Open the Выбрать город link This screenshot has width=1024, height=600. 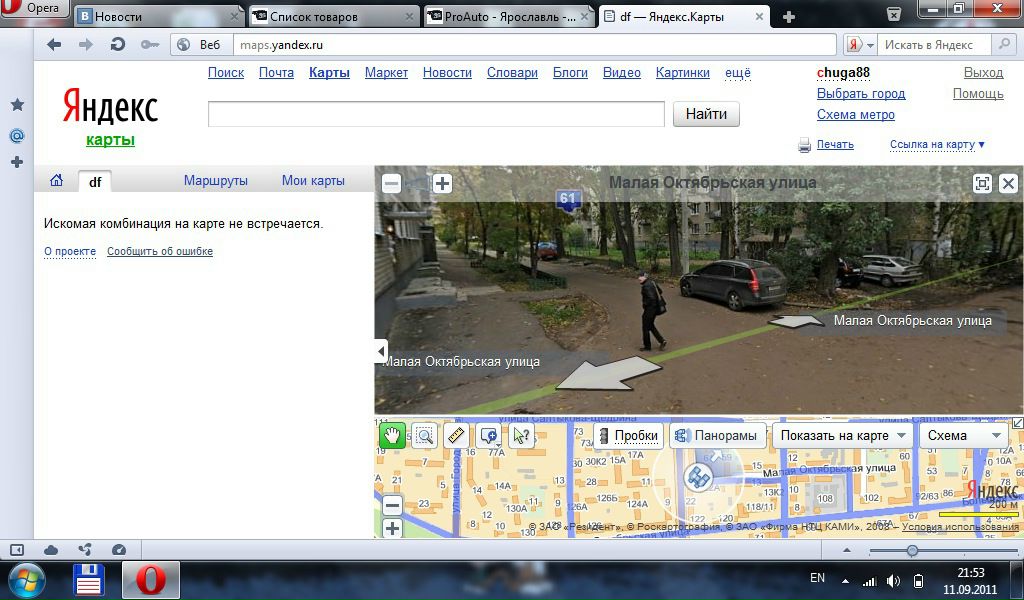point(860,94)
